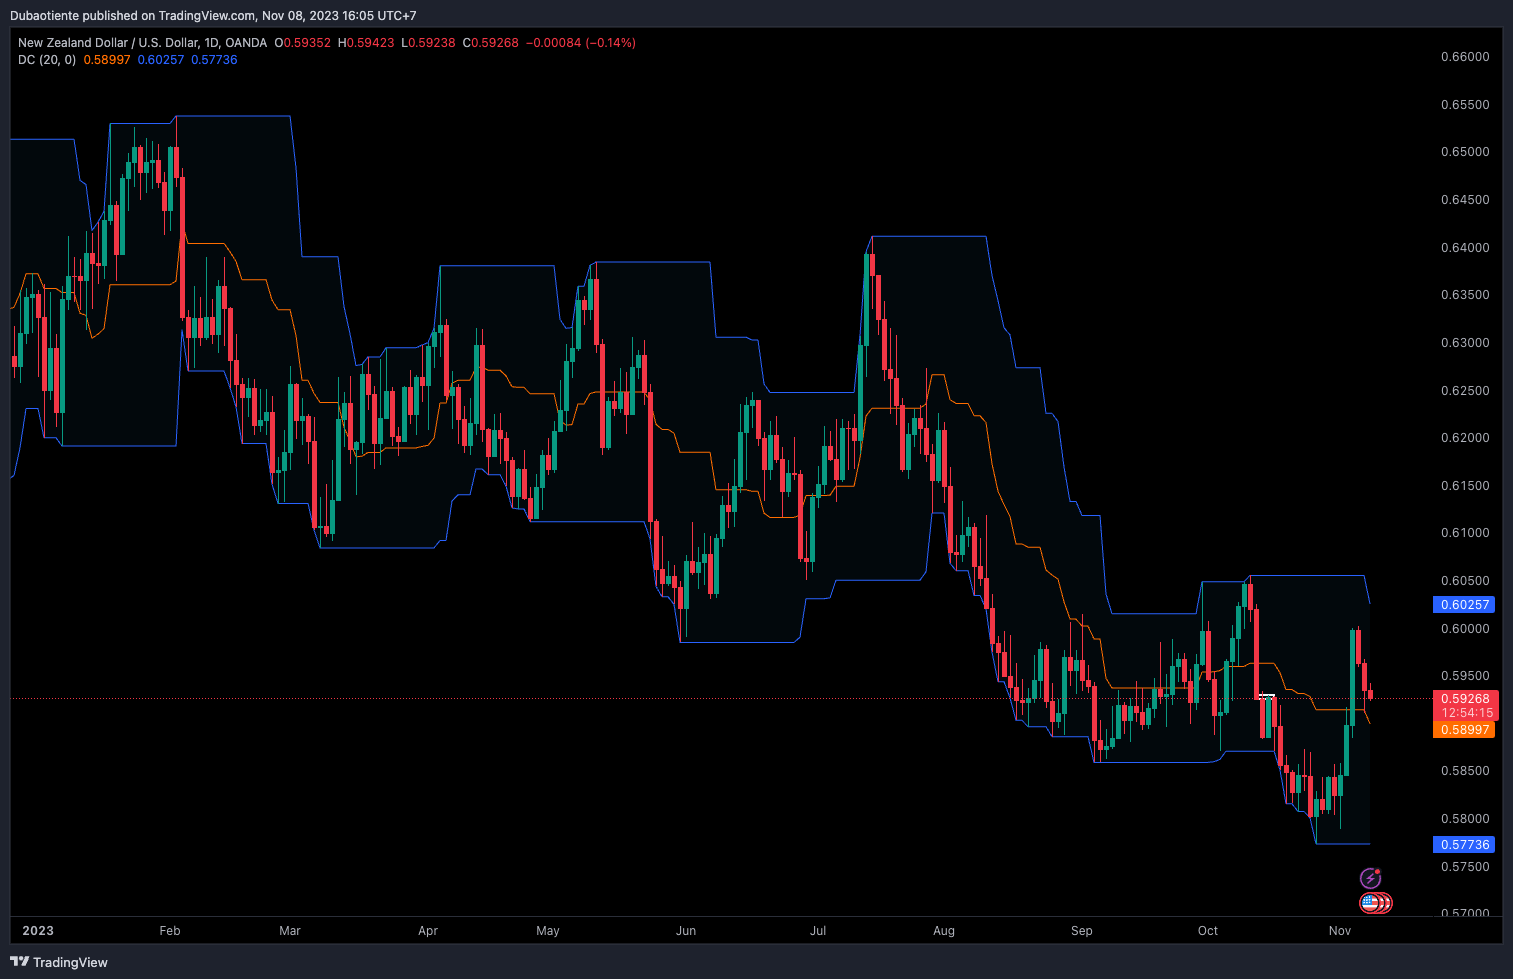
Task: Click the 2023 label on the time axis
Action: point(38,931)
